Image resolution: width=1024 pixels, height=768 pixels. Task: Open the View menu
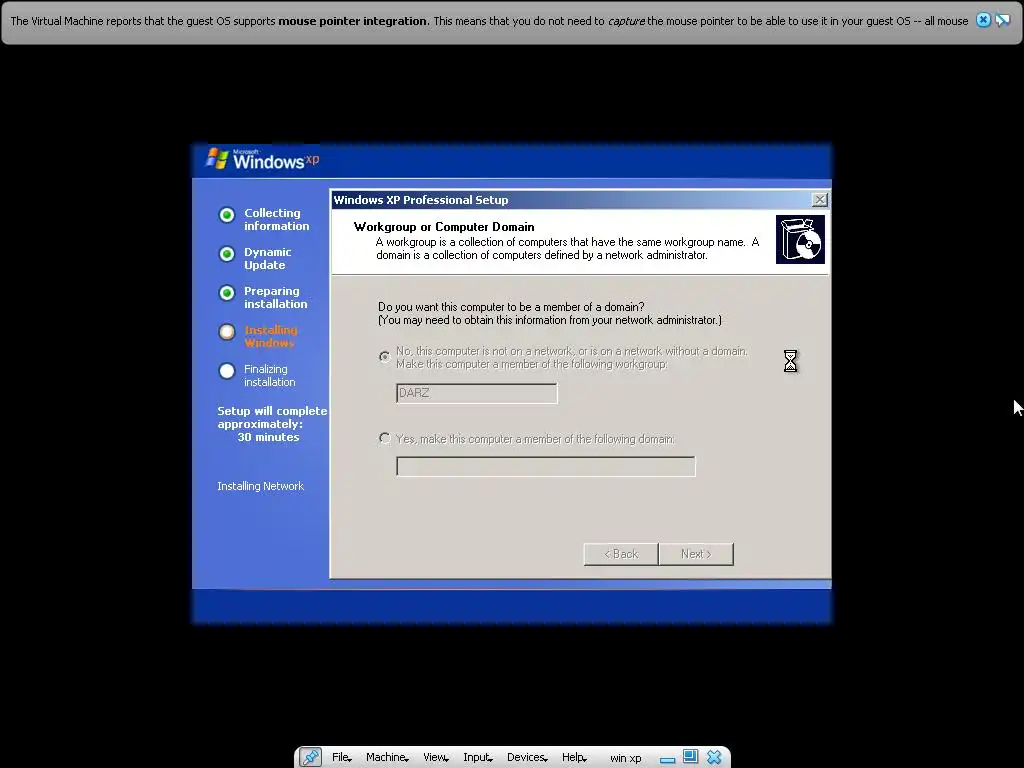(436, 757)
